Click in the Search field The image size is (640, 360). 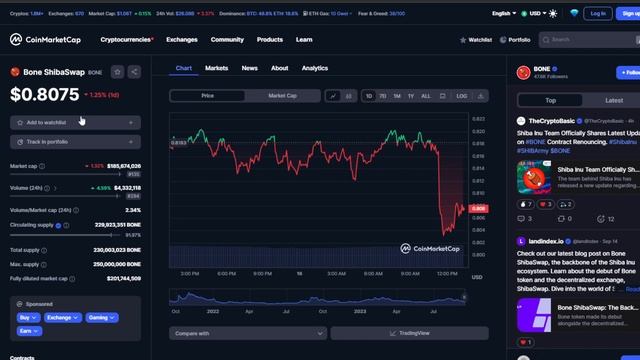[x=589, y=40]
